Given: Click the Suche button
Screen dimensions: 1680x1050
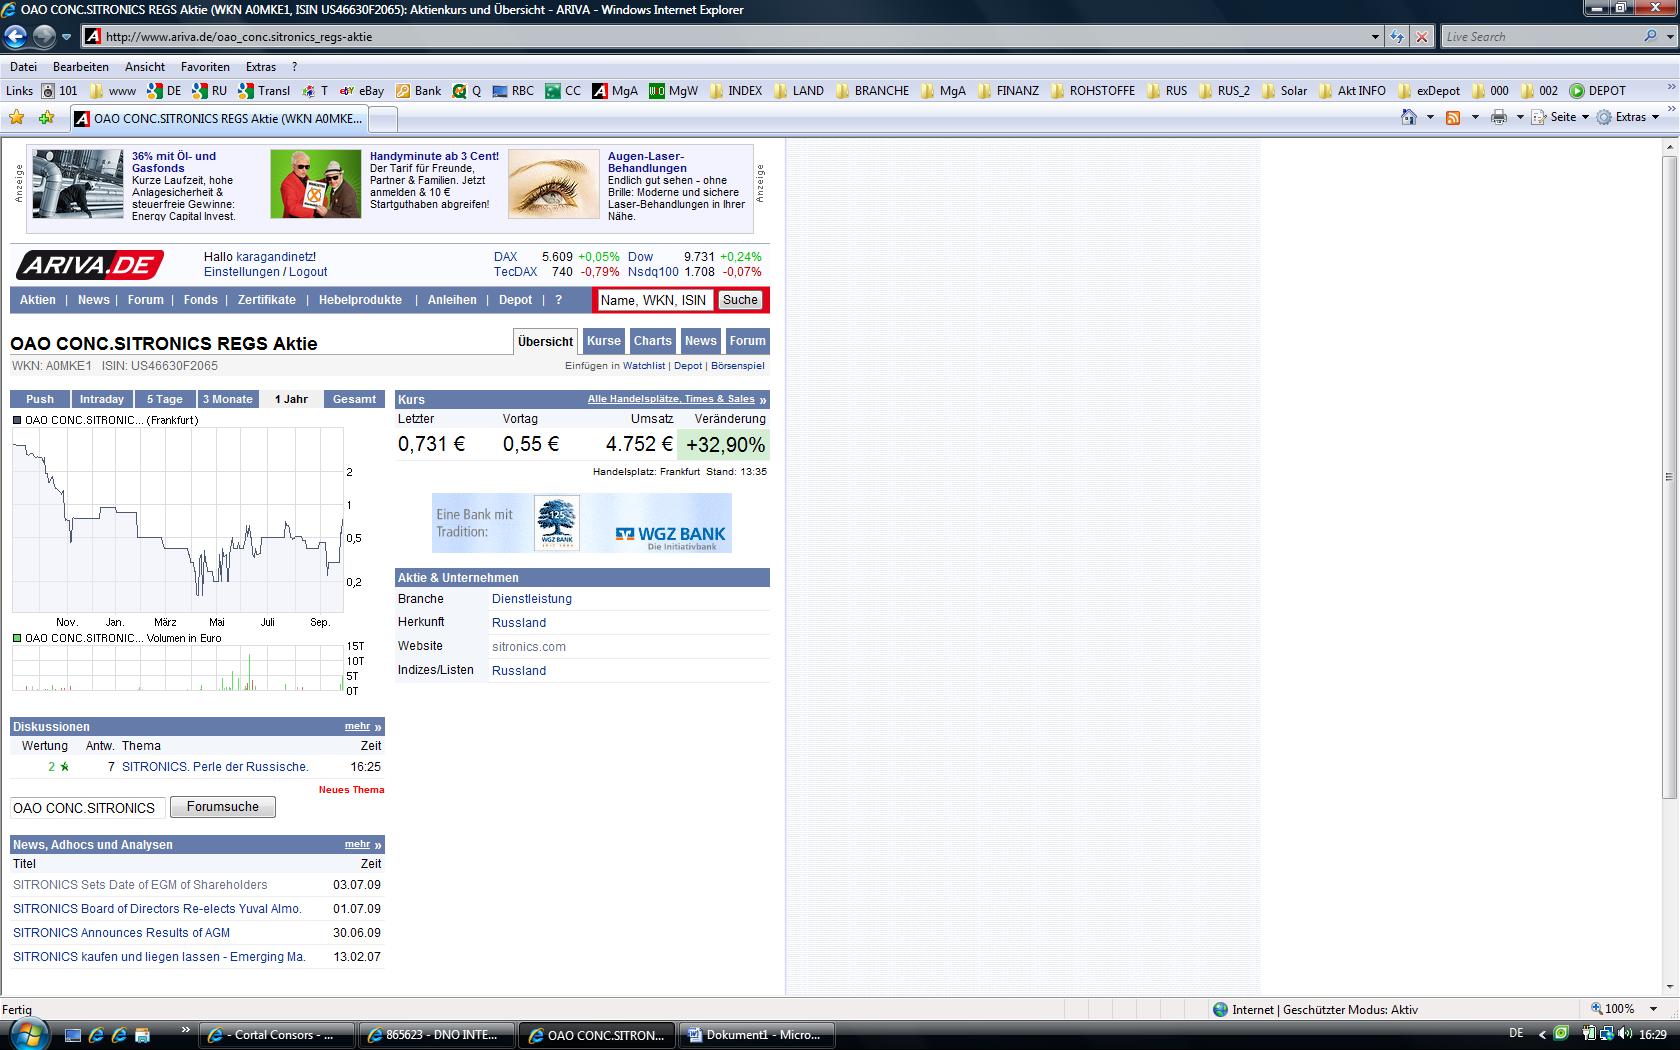Looking at the screenshot, I should click(x=740, y=300).
